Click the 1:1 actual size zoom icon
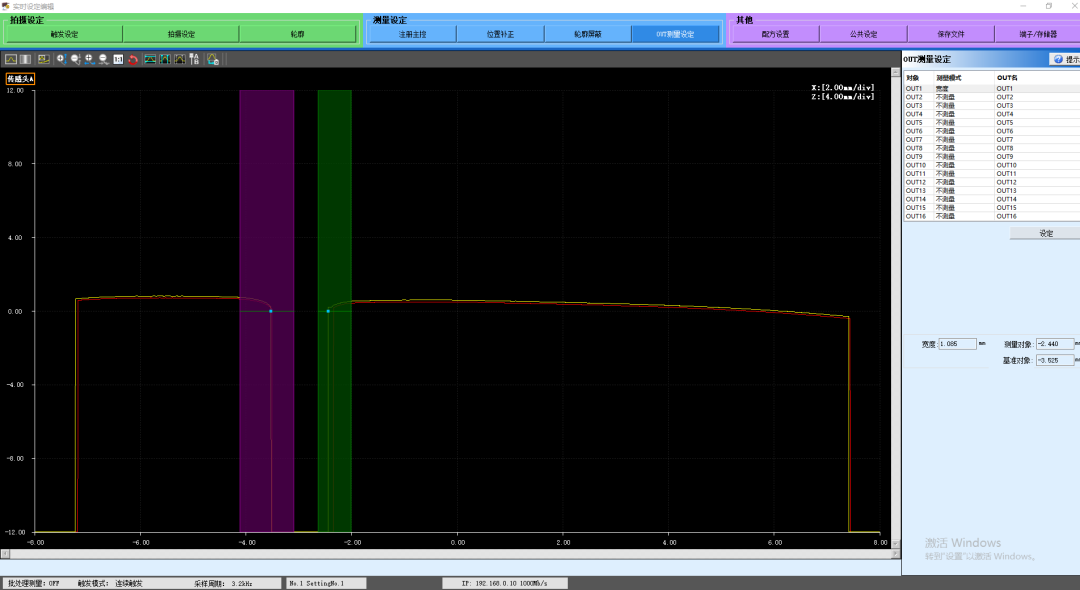 (118, 59)
